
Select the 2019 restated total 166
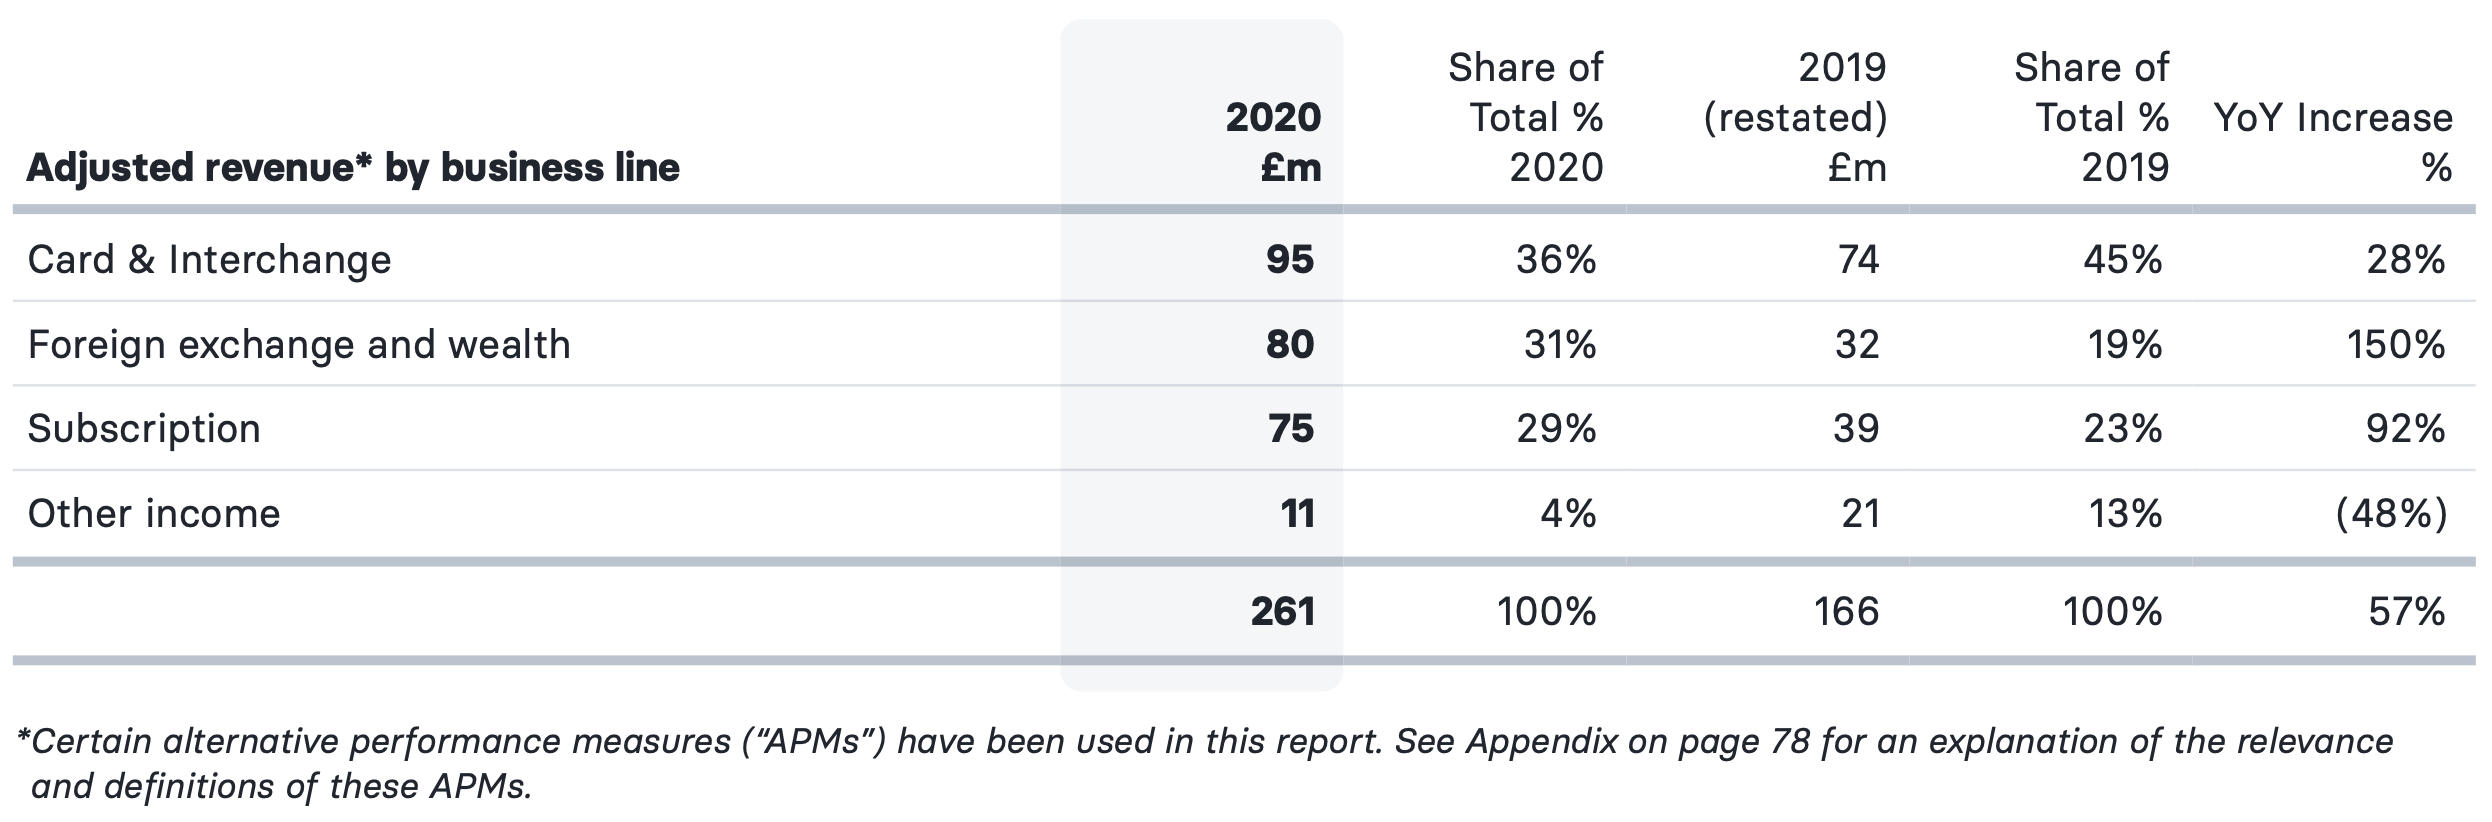pyautogui.click(x=1847, y=612)
